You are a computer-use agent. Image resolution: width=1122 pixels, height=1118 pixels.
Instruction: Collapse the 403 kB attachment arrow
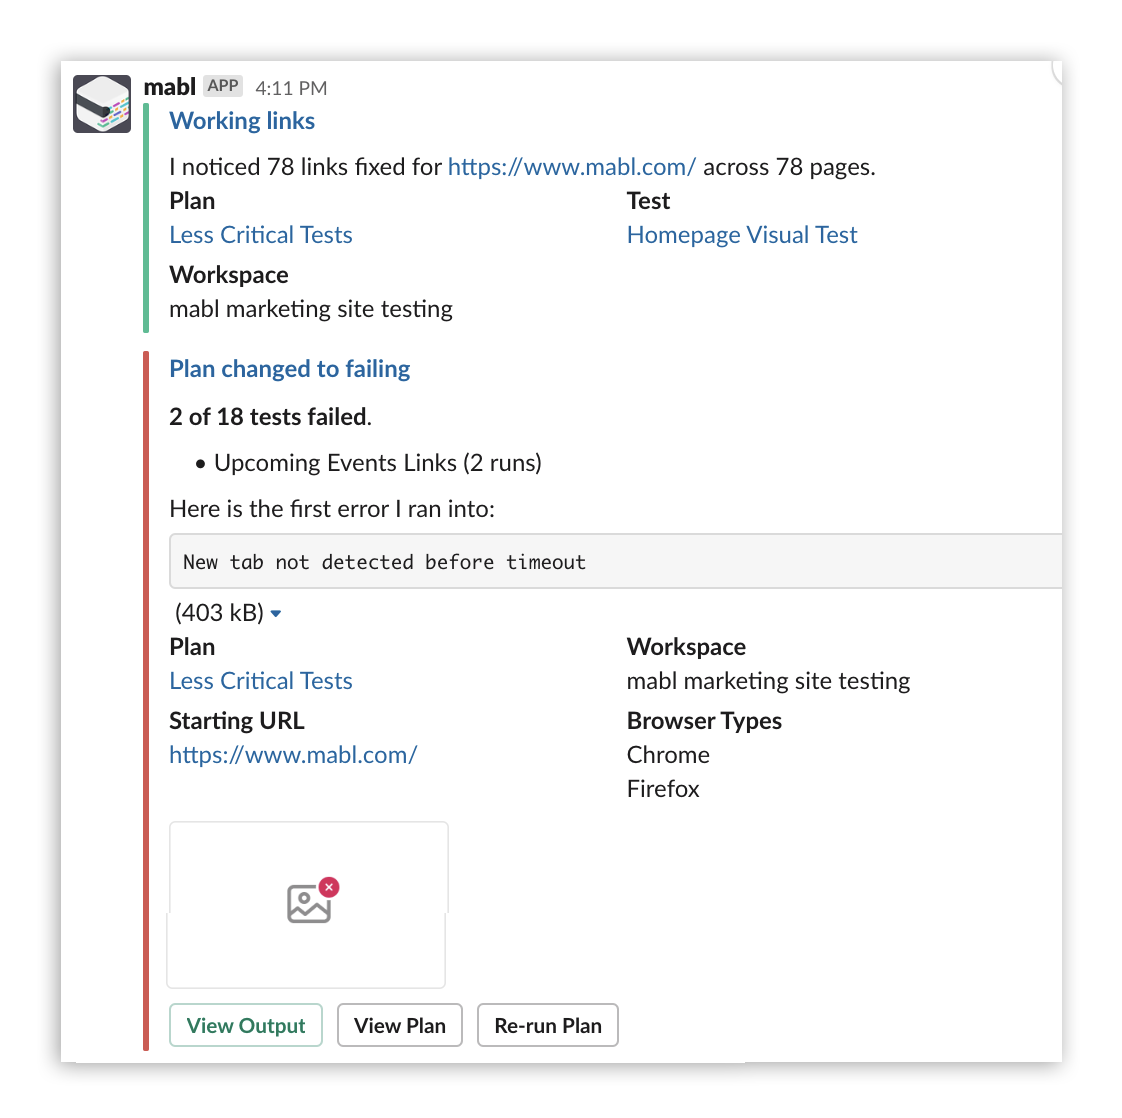pos(276,613)
